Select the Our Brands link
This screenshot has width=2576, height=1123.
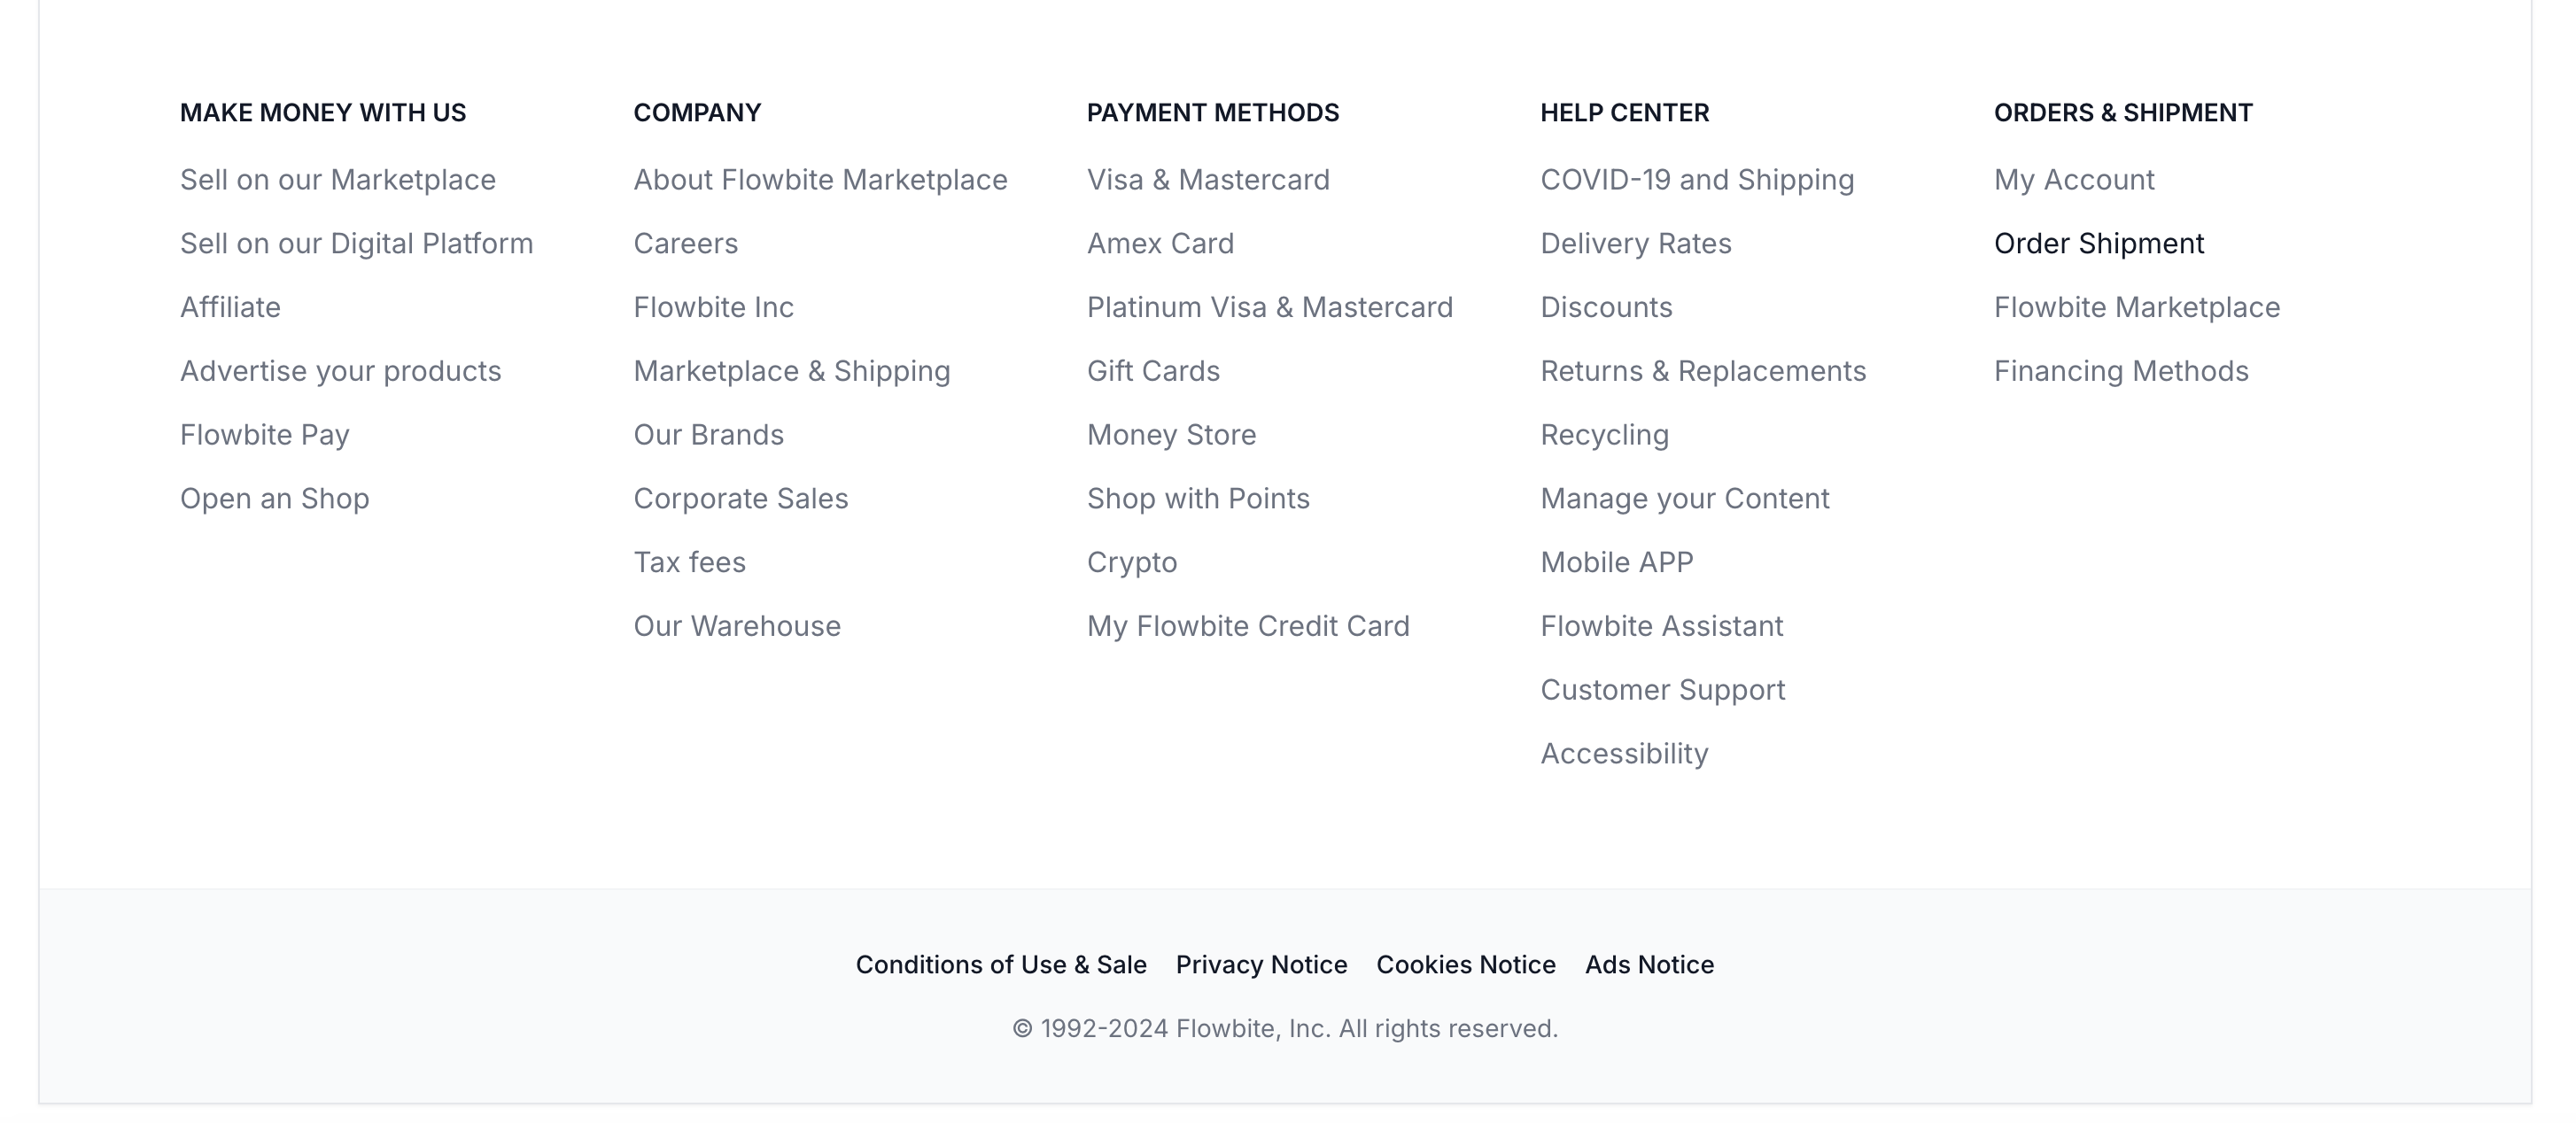(708, 435)
